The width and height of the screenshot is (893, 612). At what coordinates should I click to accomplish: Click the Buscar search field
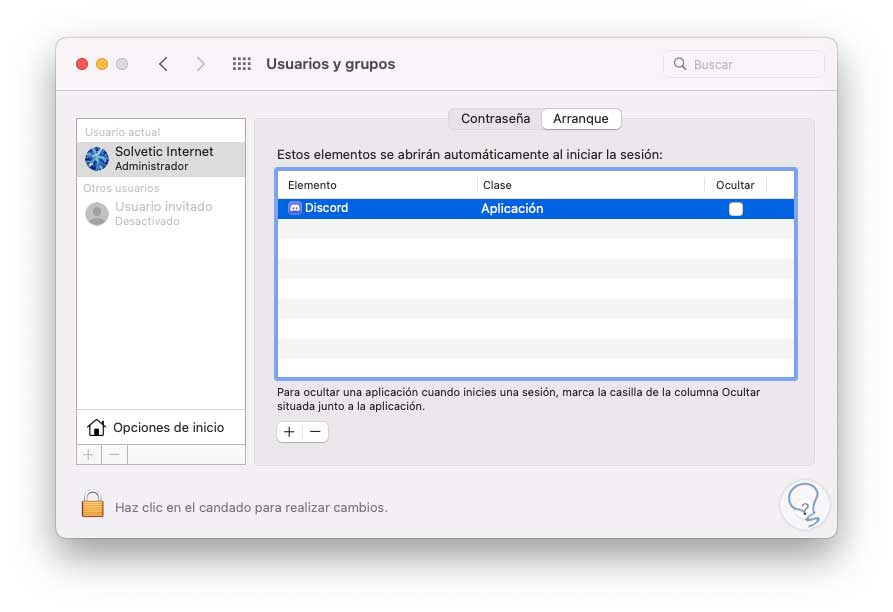[x=744, y=64]
